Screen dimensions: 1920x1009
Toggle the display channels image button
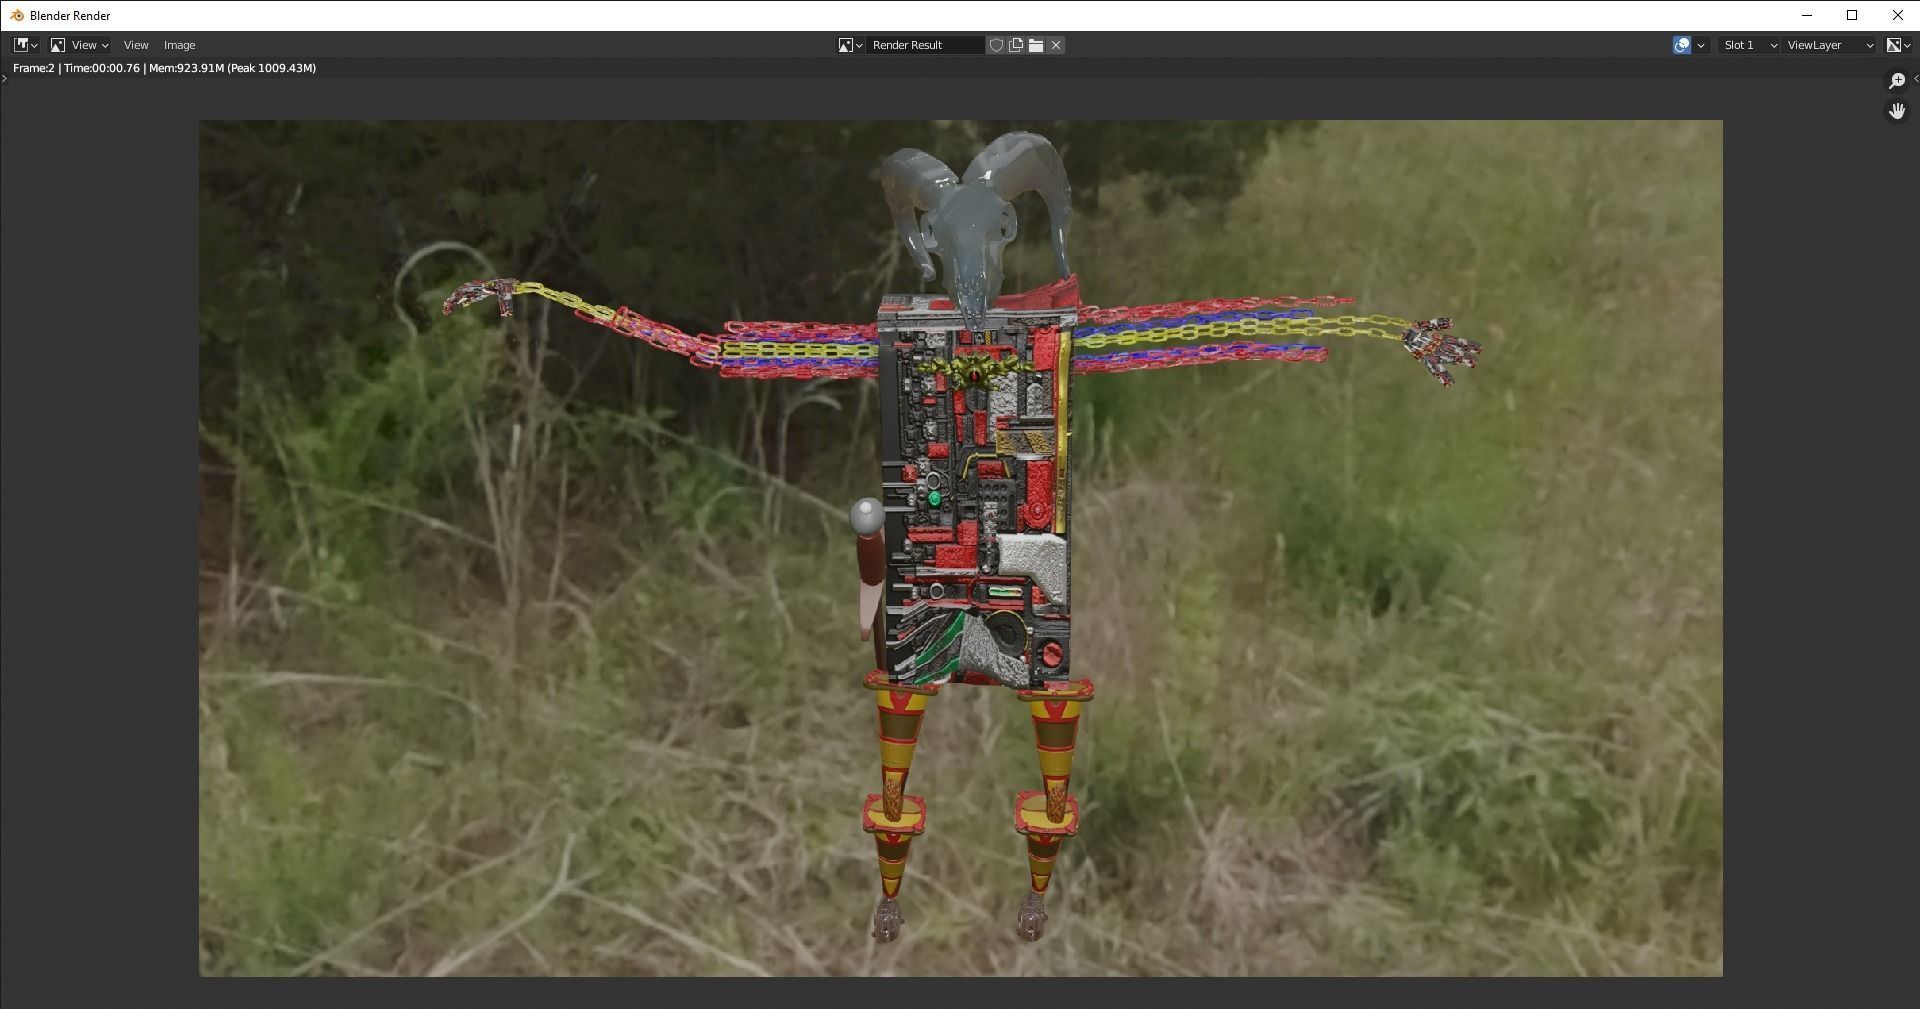tap(1896, 45)
